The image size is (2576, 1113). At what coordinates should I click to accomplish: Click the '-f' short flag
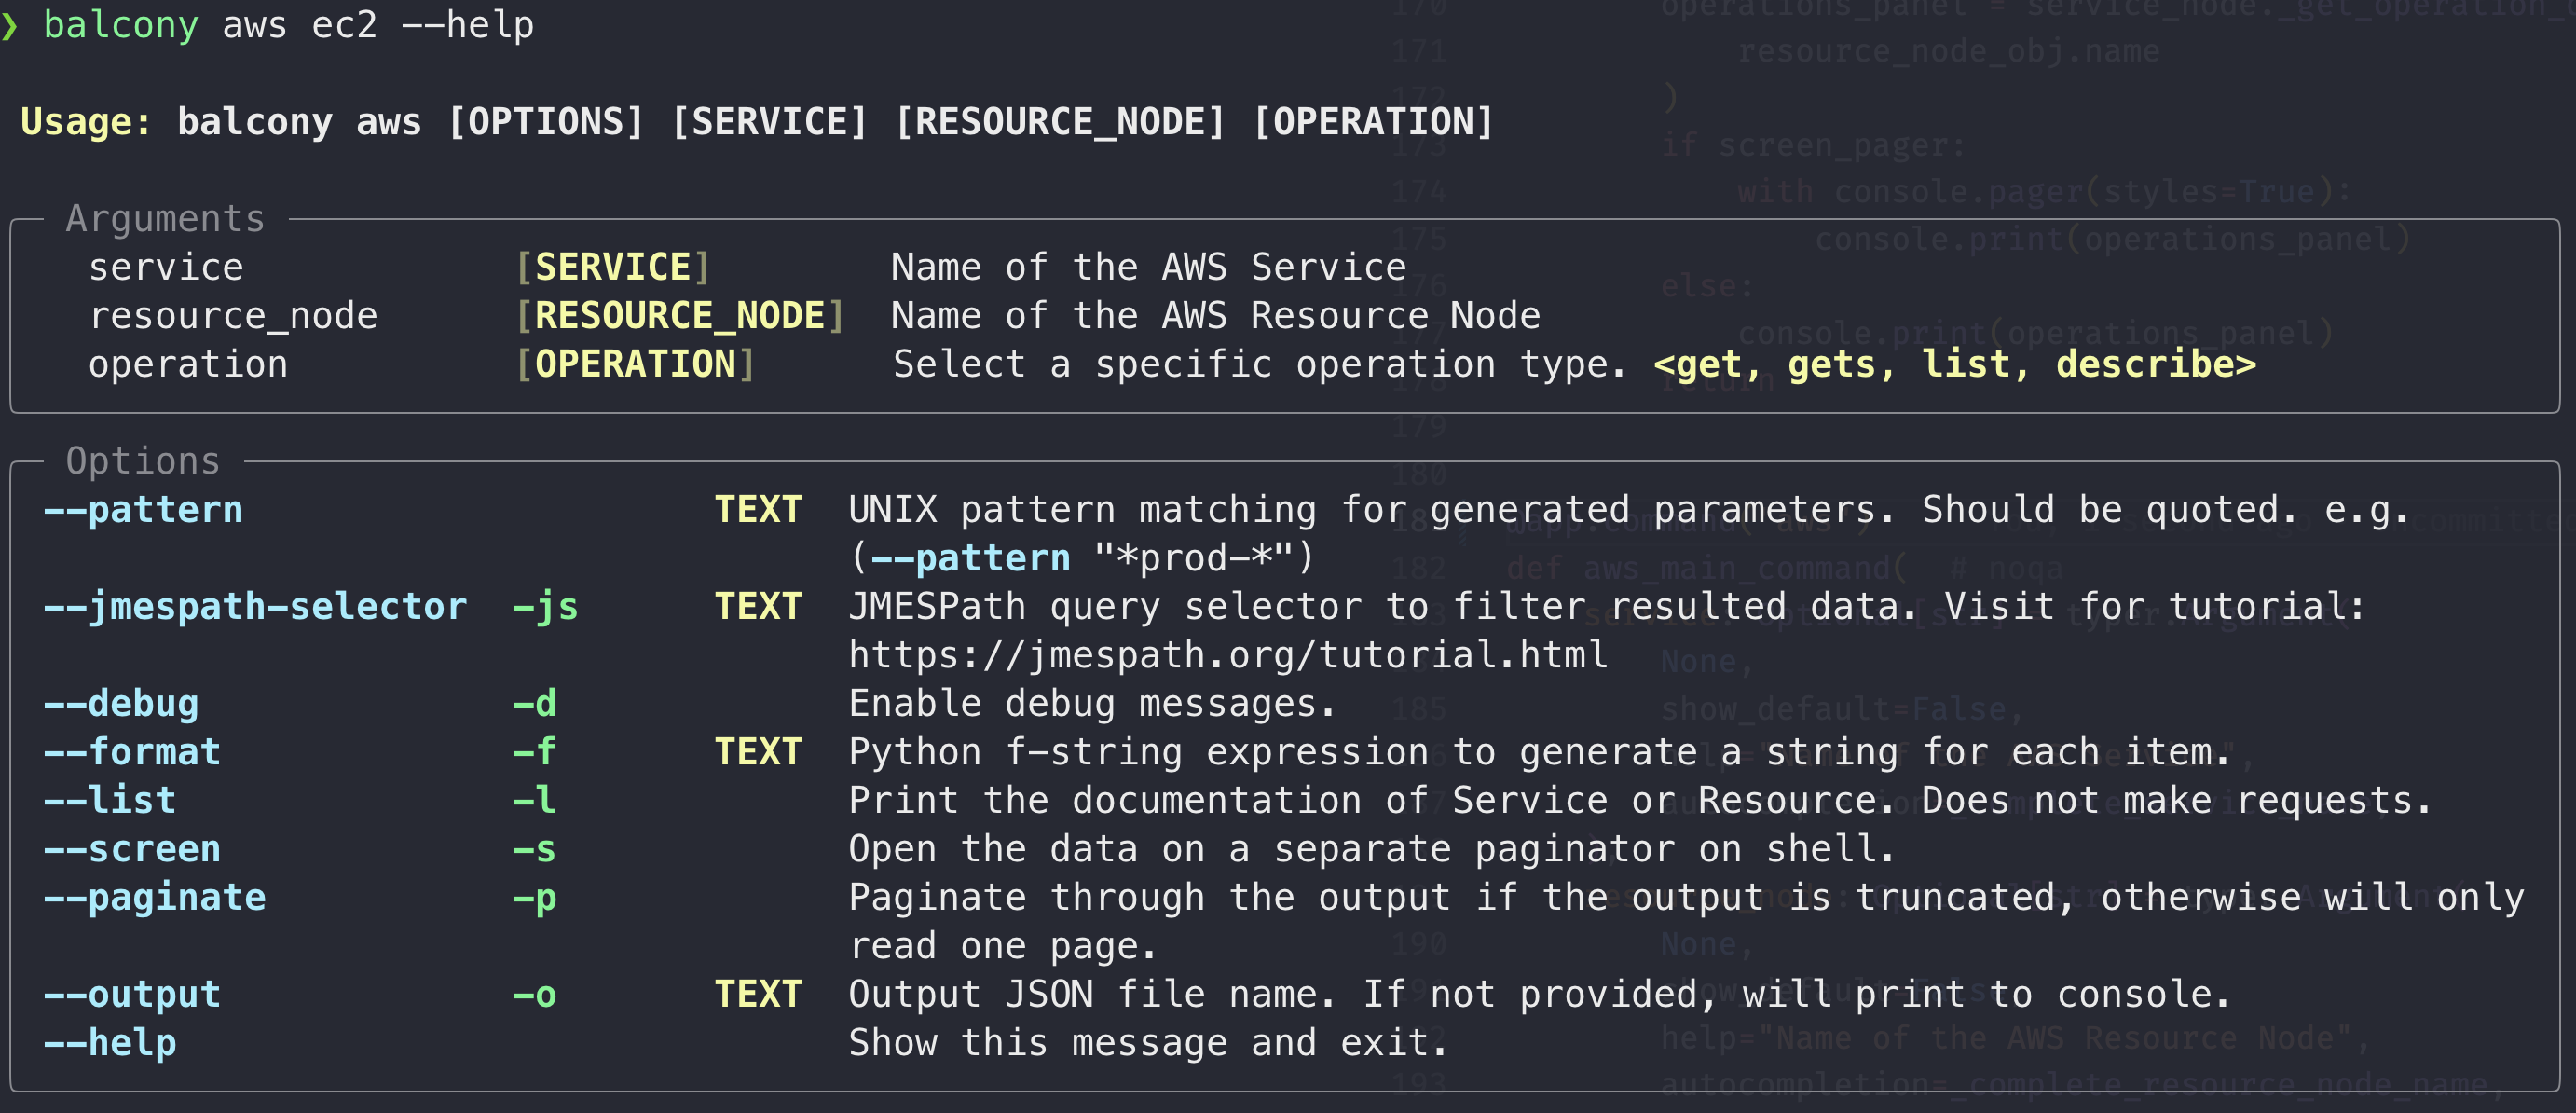click(x=535, y=752)
